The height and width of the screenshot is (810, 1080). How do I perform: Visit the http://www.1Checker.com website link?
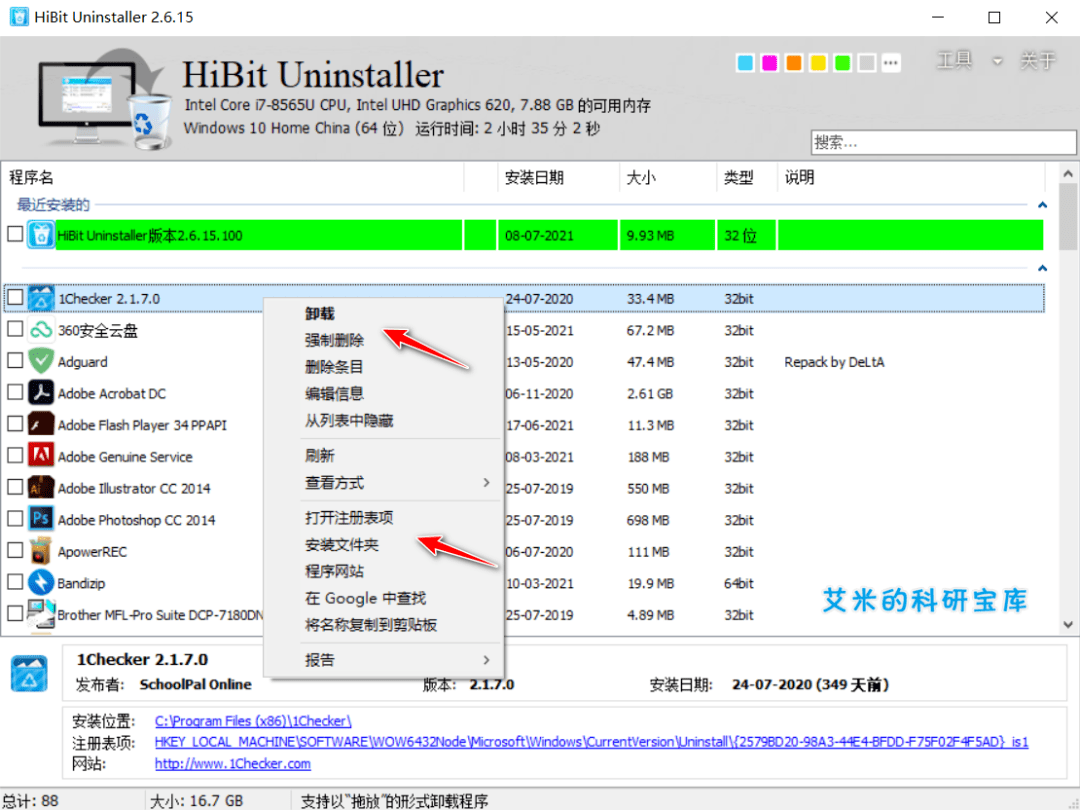coord(232,764)
